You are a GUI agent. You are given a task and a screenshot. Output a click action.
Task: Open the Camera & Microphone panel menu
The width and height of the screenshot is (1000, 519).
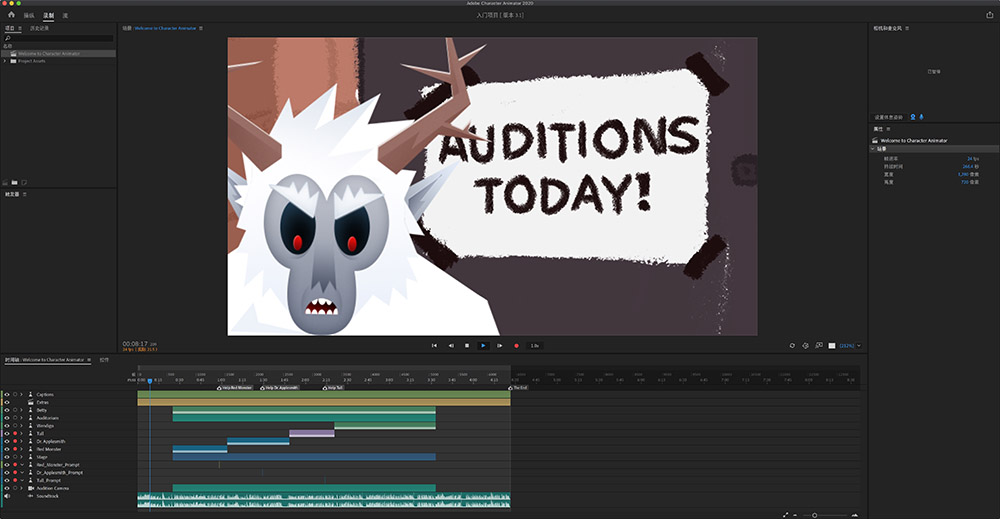point(907,28)
